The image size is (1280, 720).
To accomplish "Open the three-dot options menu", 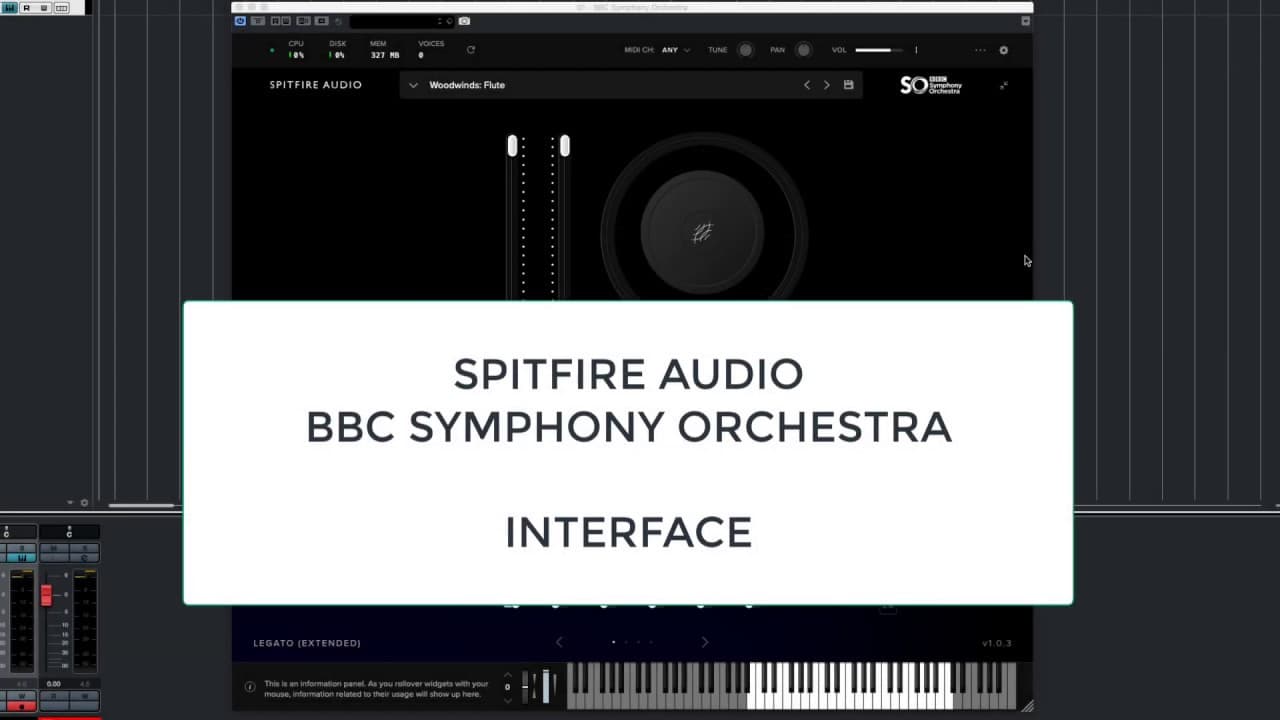I will point(980,50).
